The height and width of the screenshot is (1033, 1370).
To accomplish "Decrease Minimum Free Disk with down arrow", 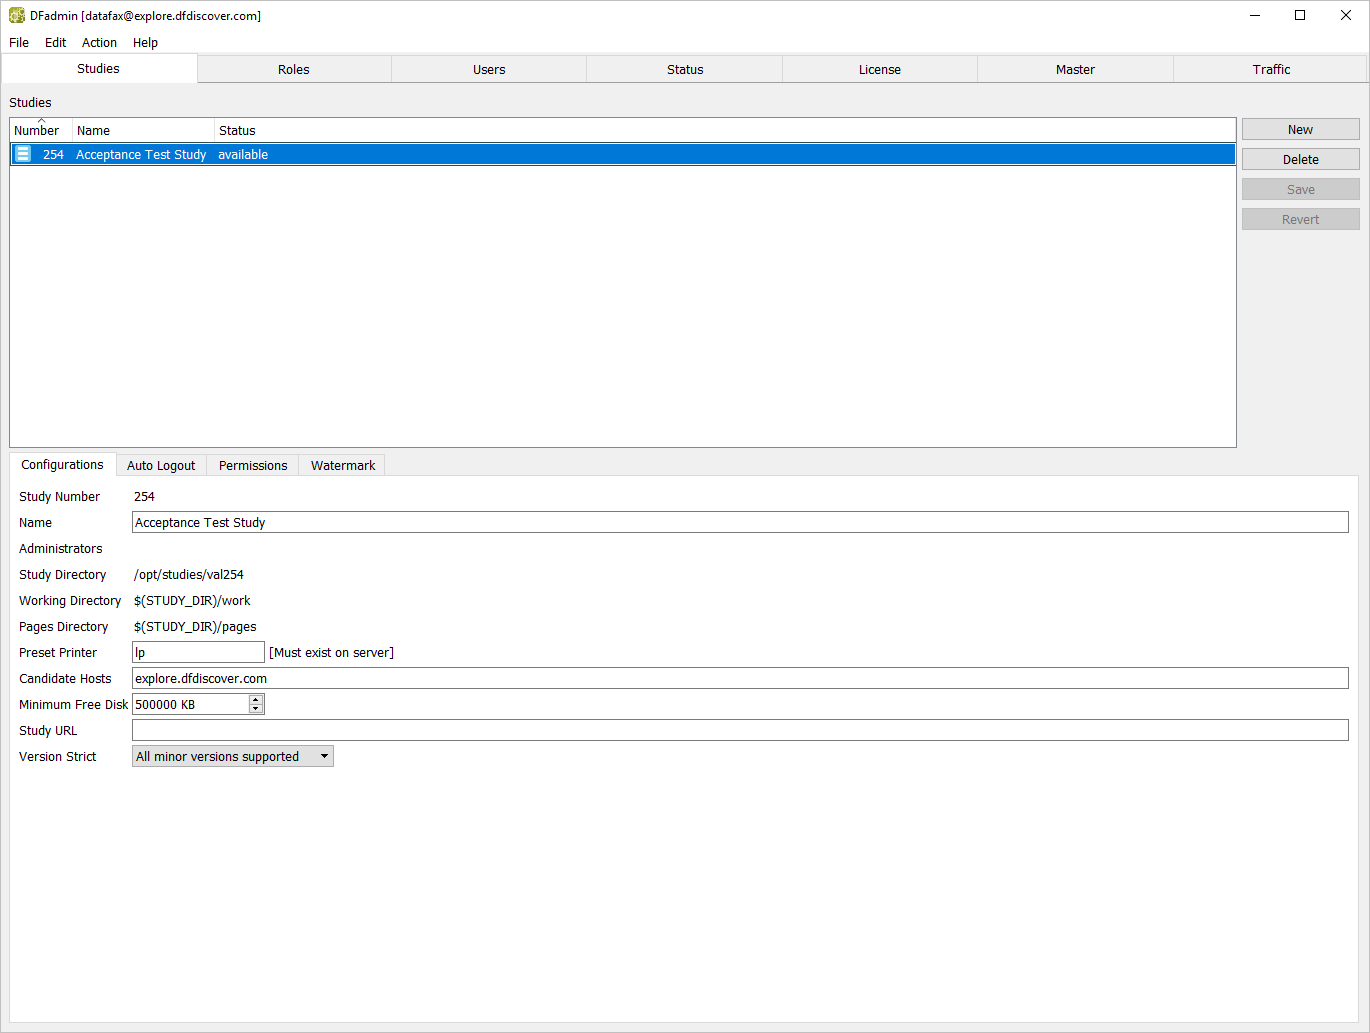I will (x=256, y=709).
